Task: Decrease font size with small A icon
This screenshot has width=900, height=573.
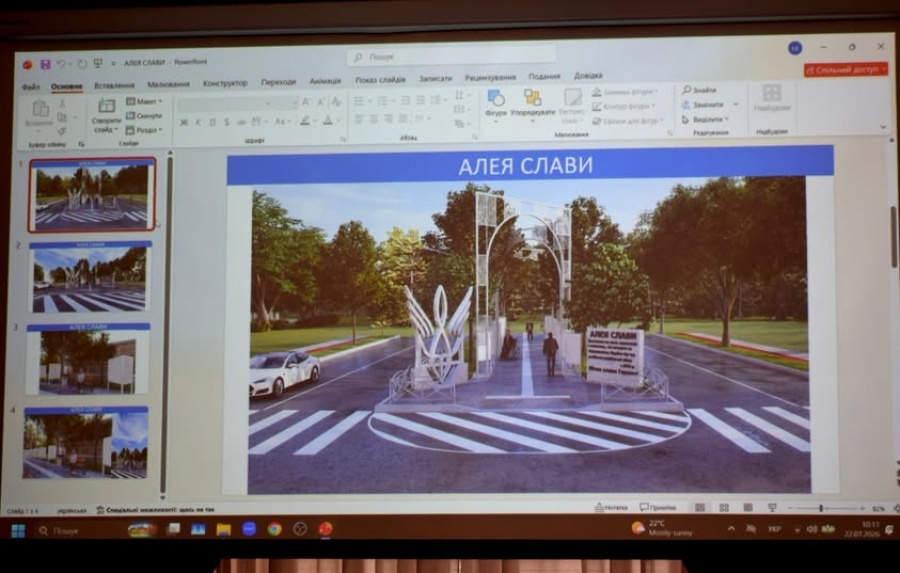Action: tap(320, 103)
